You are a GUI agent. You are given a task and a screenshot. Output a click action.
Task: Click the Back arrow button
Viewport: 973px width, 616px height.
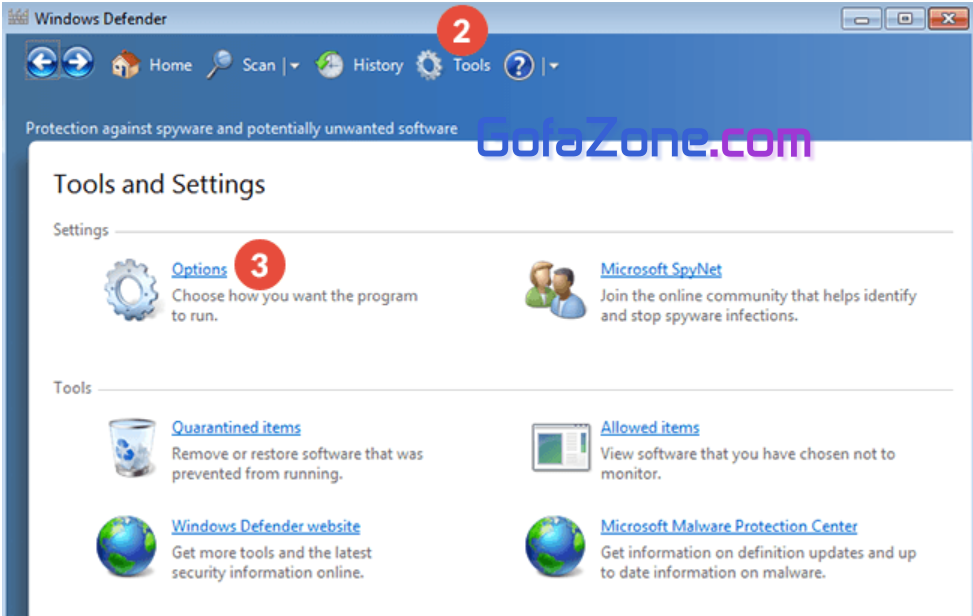coord(42,64)
